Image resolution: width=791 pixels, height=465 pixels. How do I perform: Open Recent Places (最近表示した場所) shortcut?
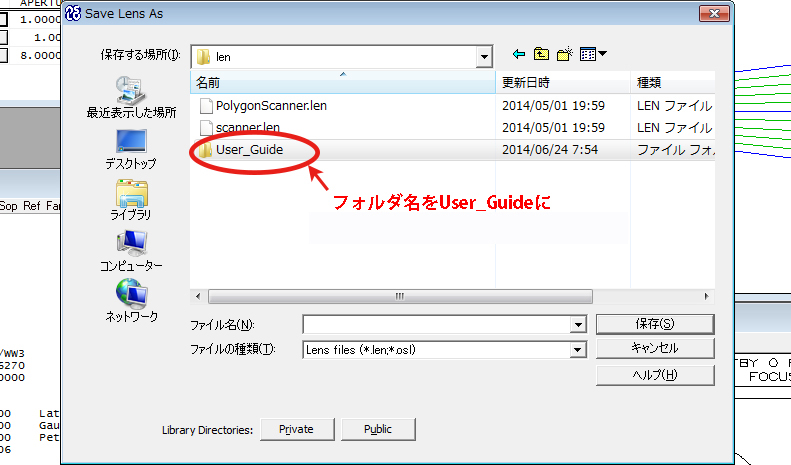click(x=131, y=98)
